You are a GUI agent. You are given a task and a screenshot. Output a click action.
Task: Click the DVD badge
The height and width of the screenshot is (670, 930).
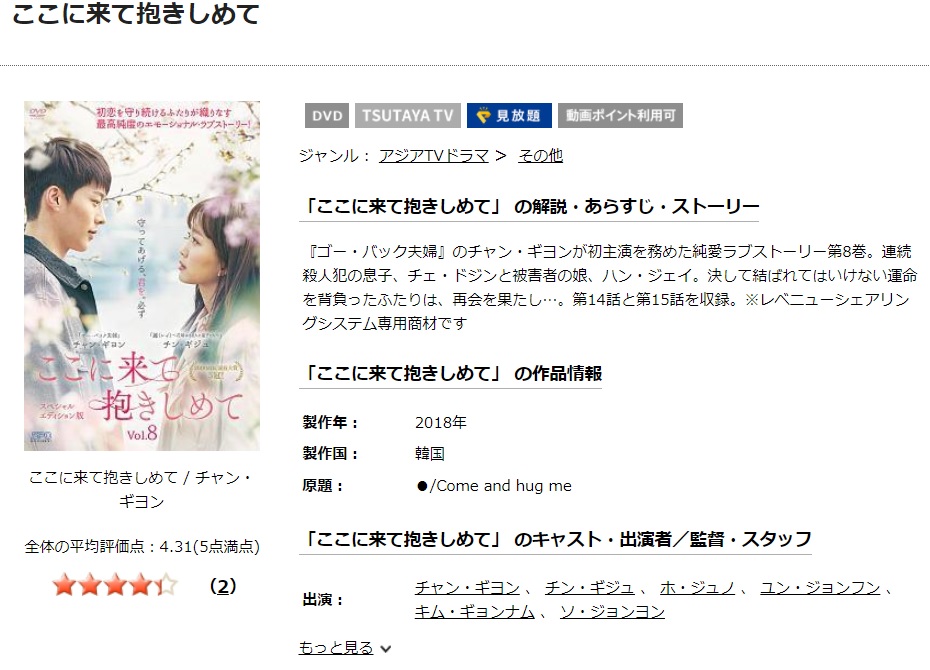[327, 116]
